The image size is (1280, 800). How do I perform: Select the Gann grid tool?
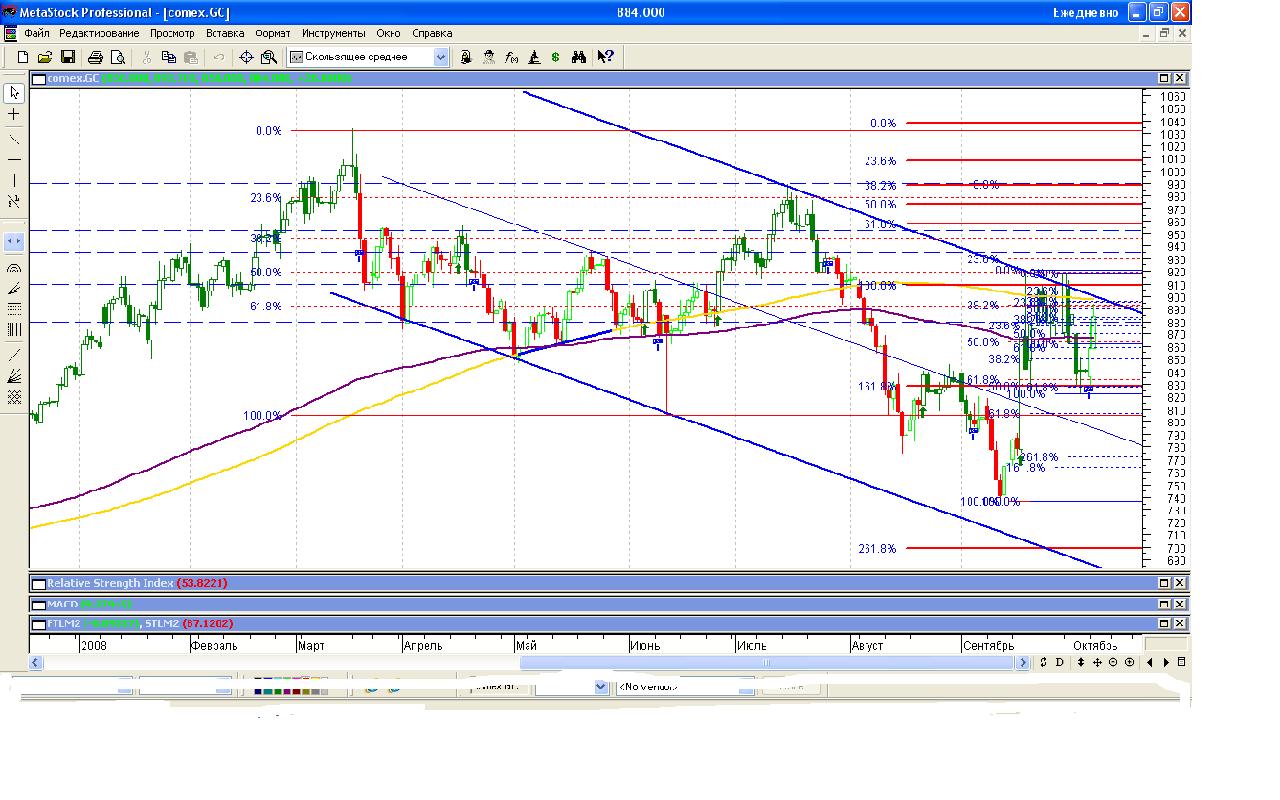pos(14,397)
